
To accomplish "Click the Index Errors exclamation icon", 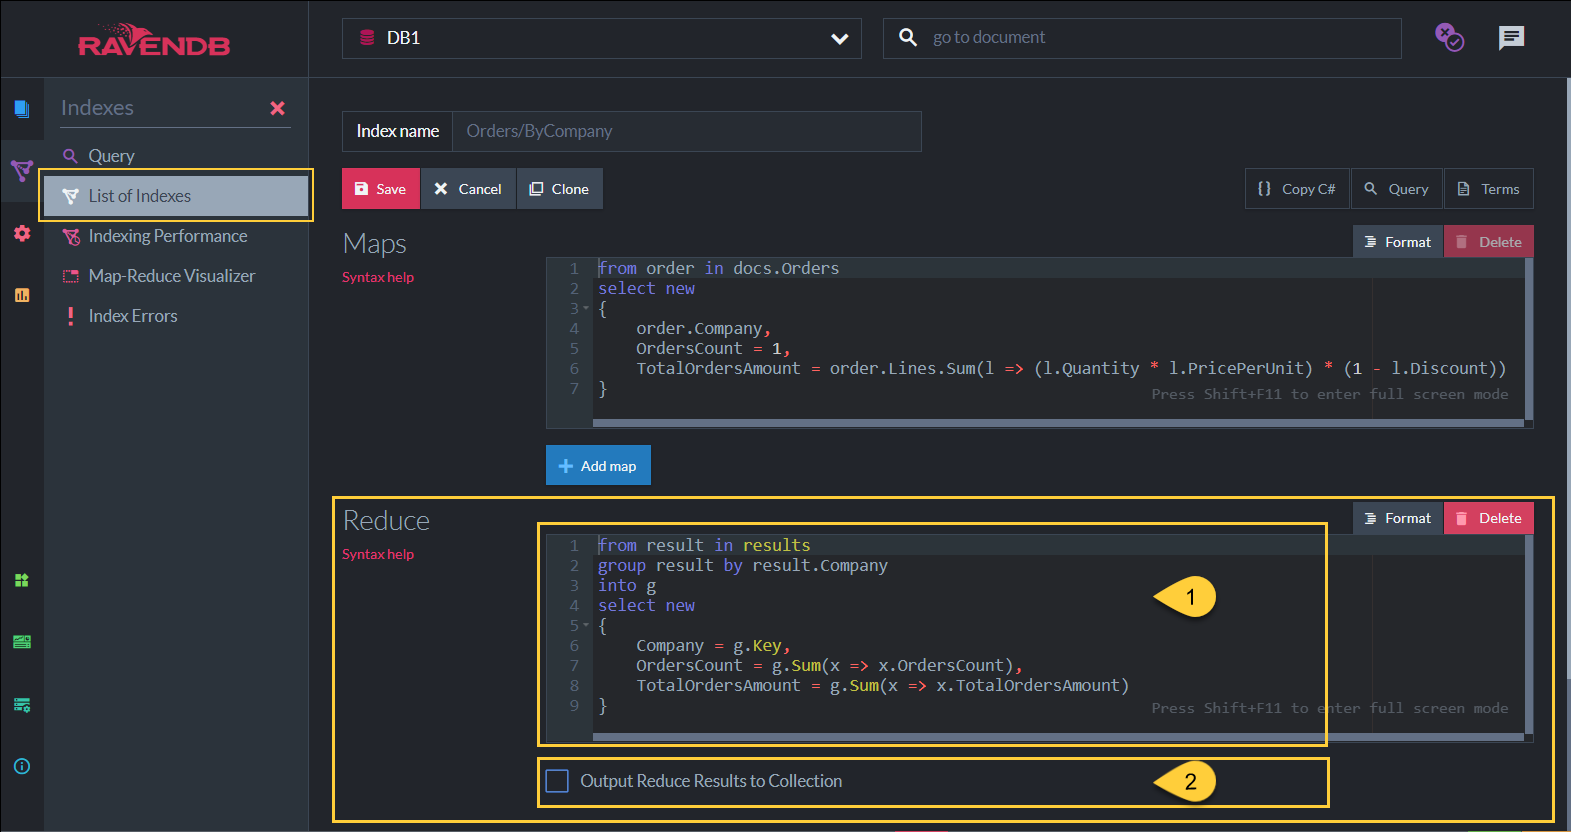I will (70, 316).
